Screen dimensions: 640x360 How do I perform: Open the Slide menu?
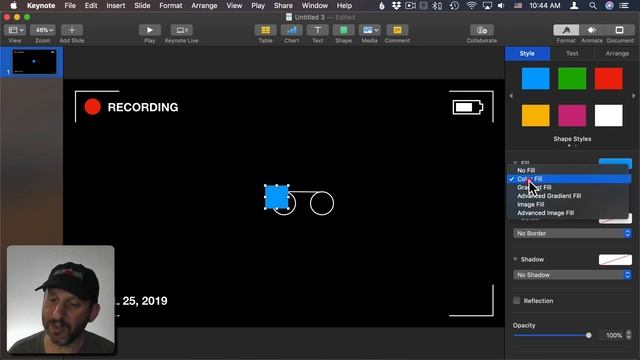(142, 6)
